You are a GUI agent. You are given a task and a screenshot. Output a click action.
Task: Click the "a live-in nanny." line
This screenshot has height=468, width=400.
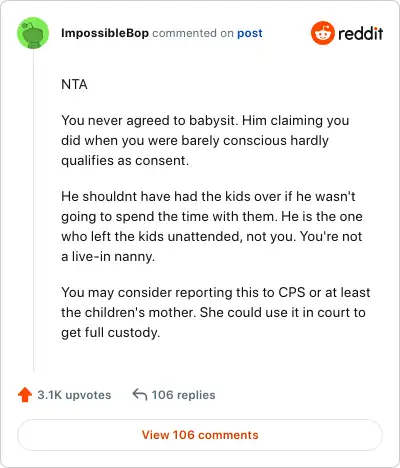108,257
